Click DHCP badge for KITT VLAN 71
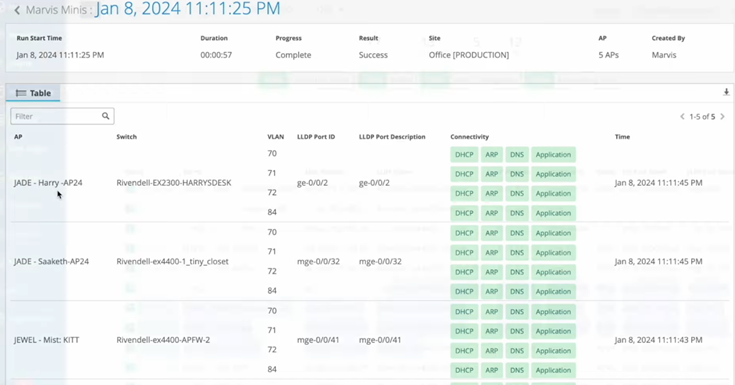735x385 pixels. click(x=464, y=331)
